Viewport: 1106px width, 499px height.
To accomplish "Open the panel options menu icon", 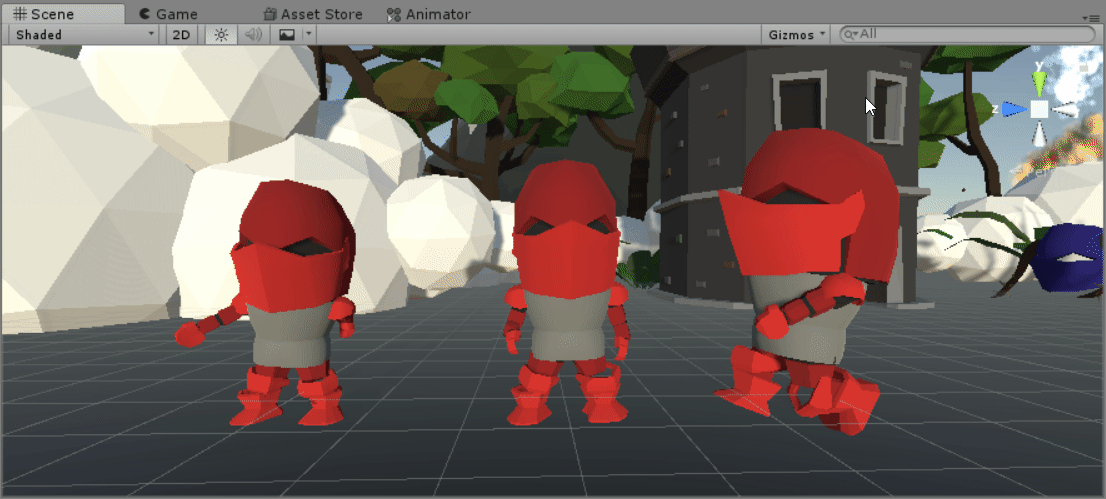I will [1090, 18].
